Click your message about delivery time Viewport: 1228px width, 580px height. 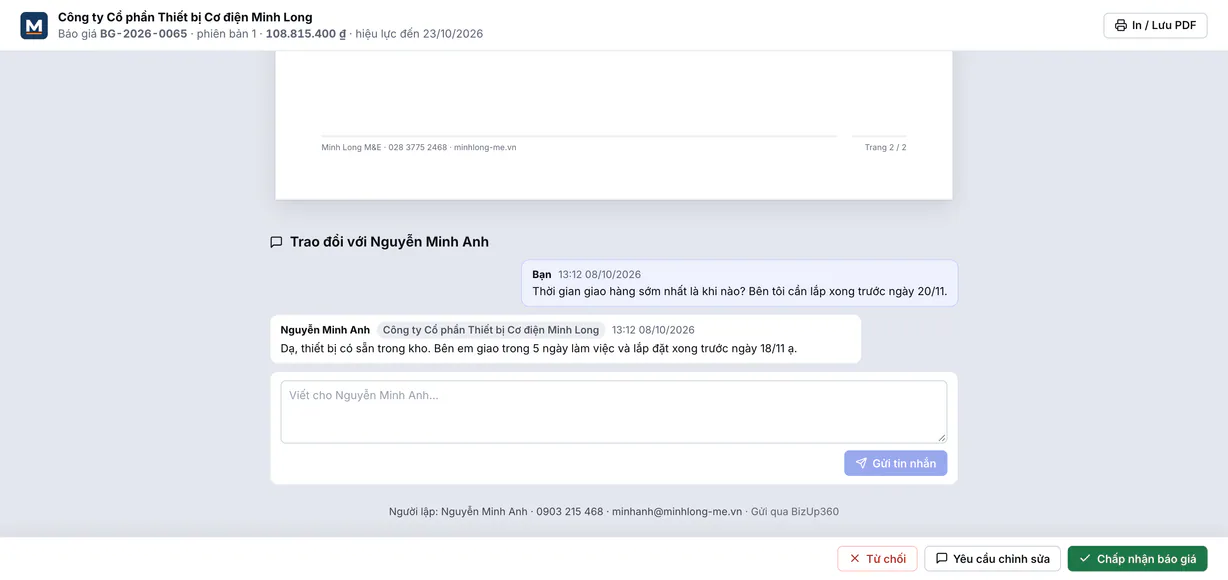pyautogui.click(x=739, y=283)
